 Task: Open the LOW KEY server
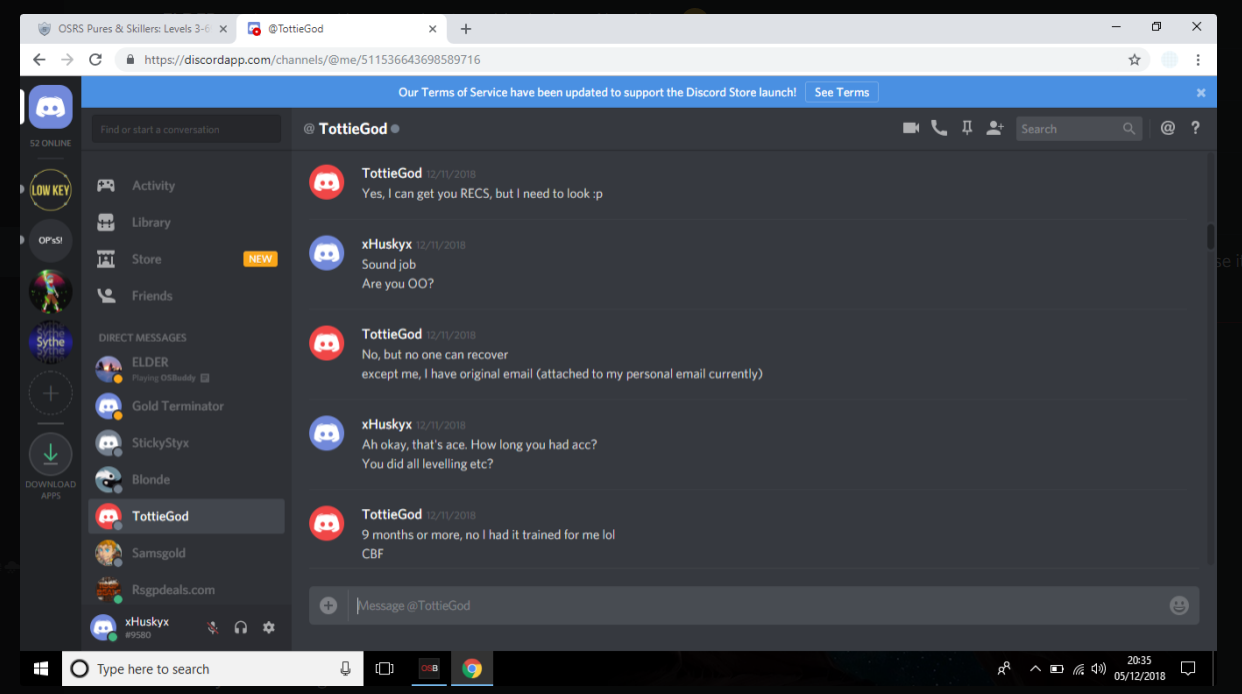point(50,189)
